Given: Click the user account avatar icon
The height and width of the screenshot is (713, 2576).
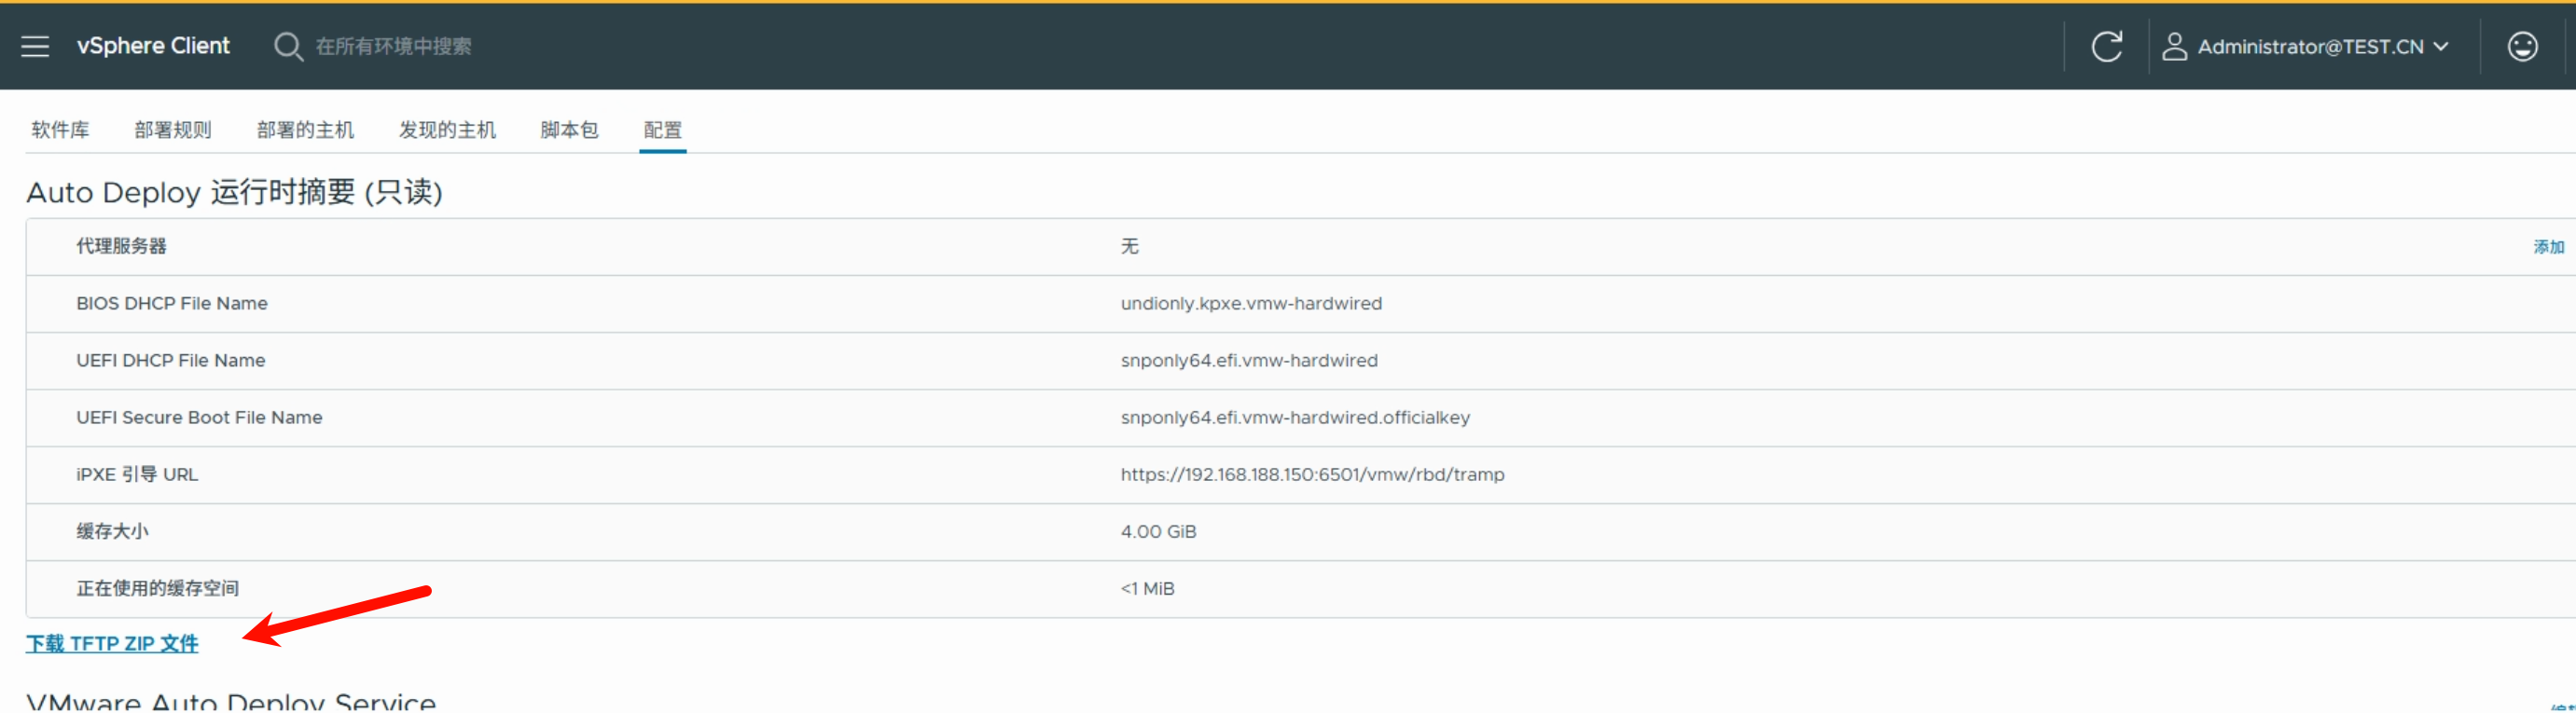Looking at the screenshot, I should [2174, 46].
